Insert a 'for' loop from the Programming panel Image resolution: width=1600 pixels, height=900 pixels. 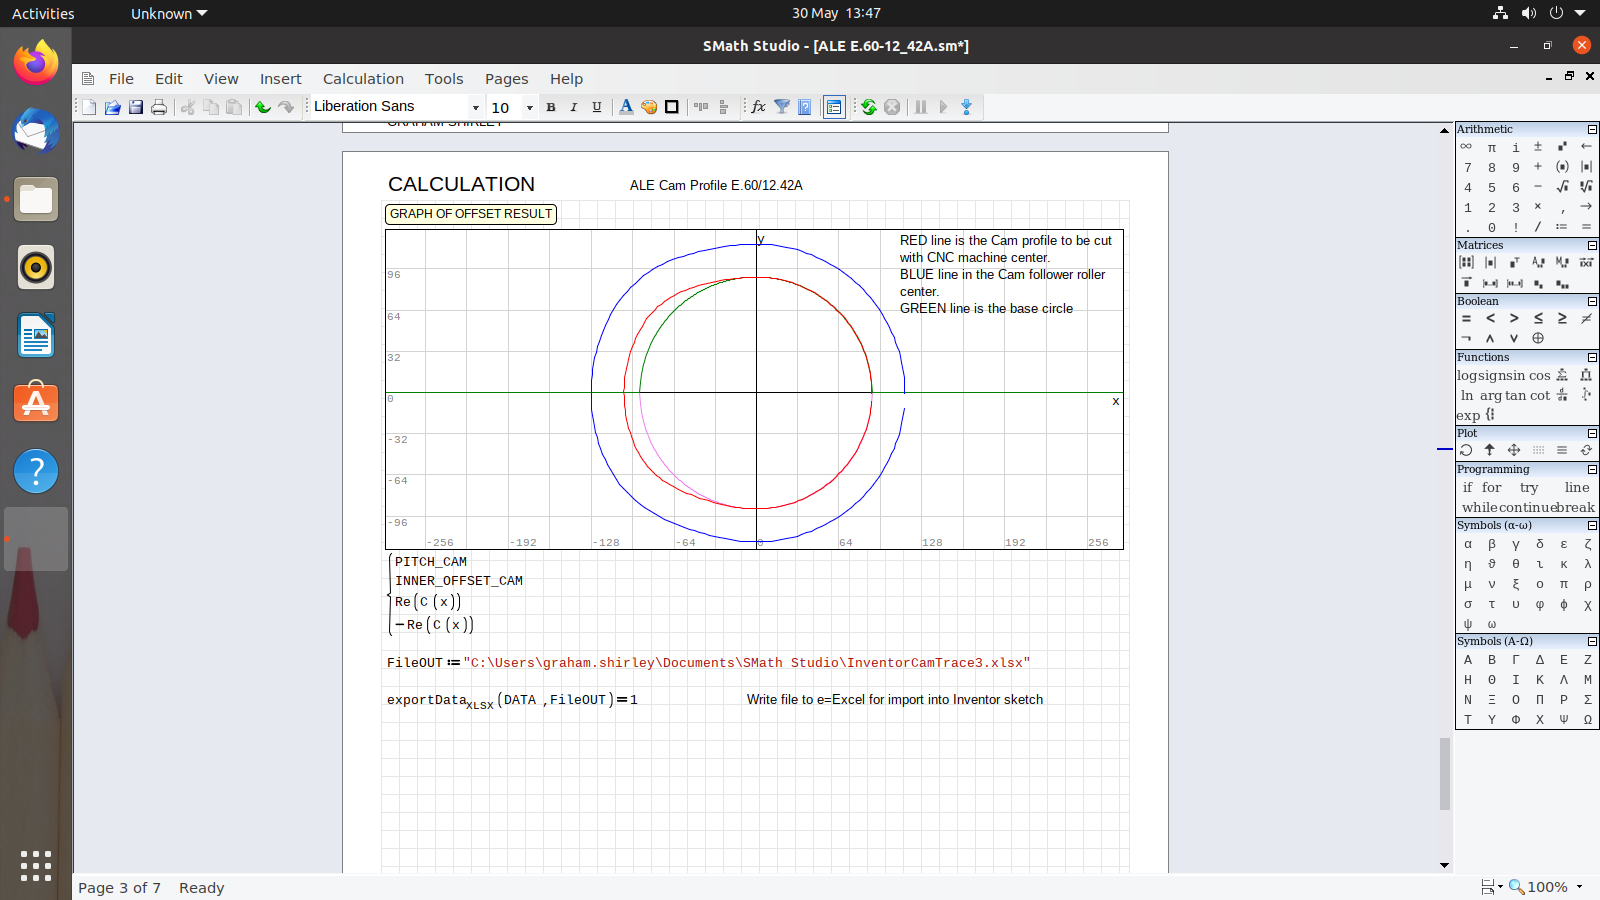click(x=1491, y=488)
